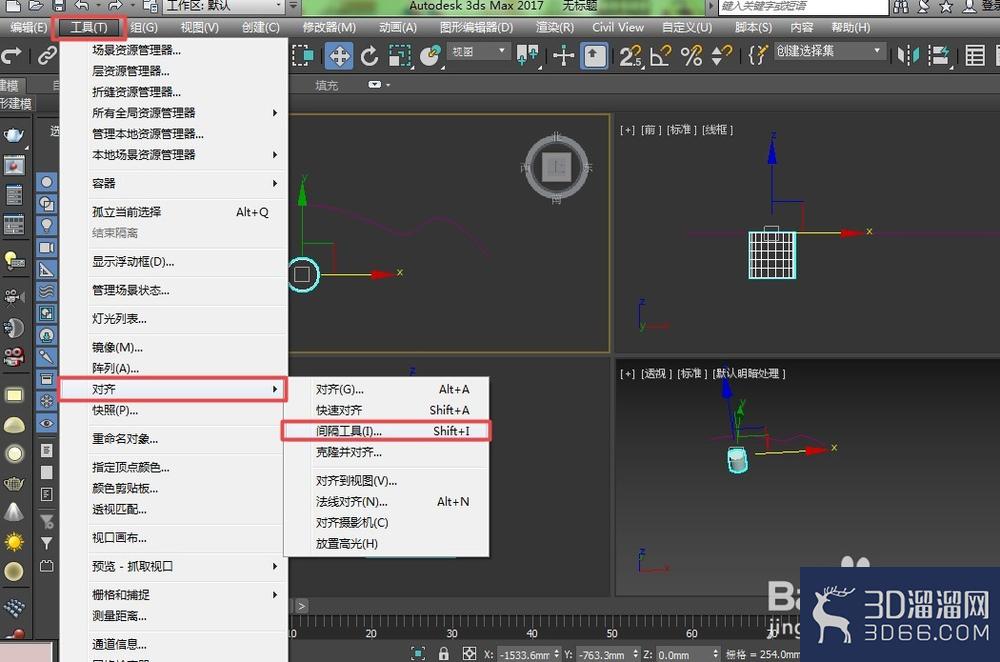Click the Use Pivot Point Center icon
1000x662 pixels.
(528, 56)
